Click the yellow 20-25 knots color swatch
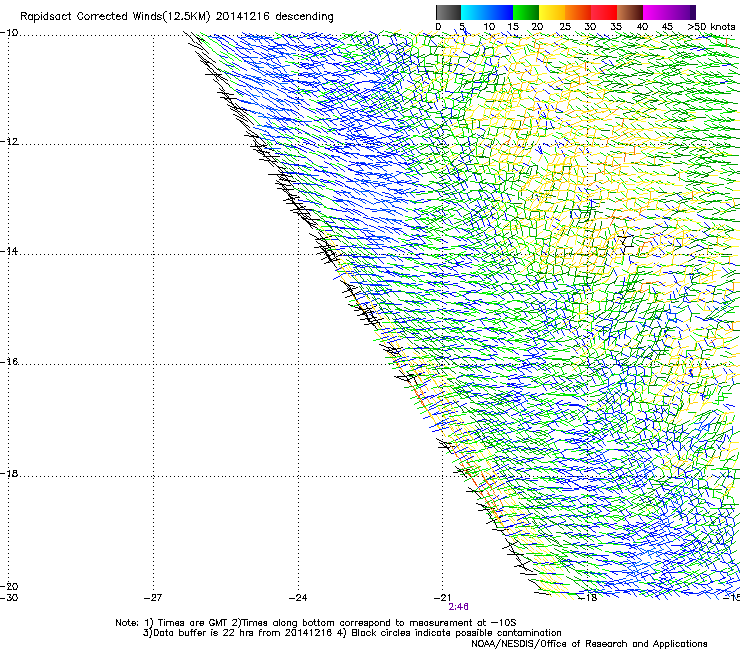 552,12
